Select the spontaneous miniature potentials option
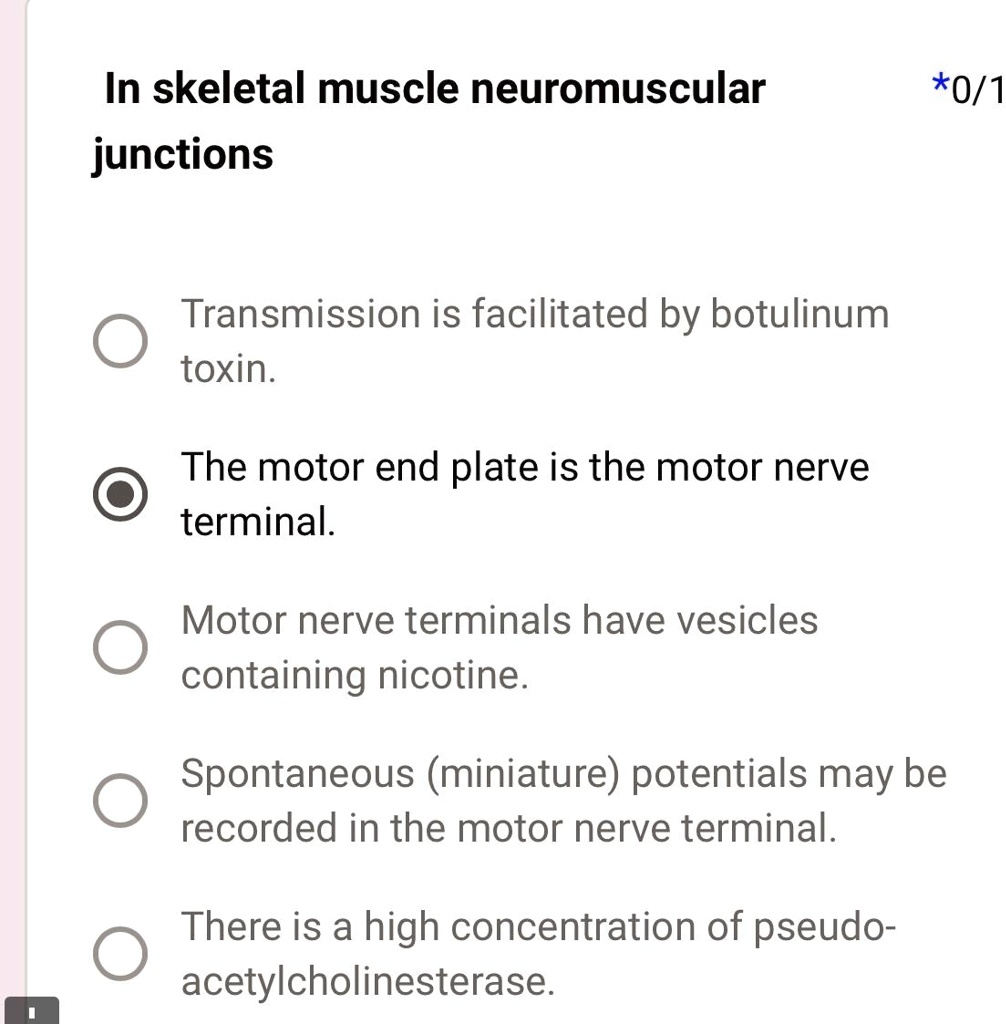The image size is (1006, 1024). click(x=120, y=800)
